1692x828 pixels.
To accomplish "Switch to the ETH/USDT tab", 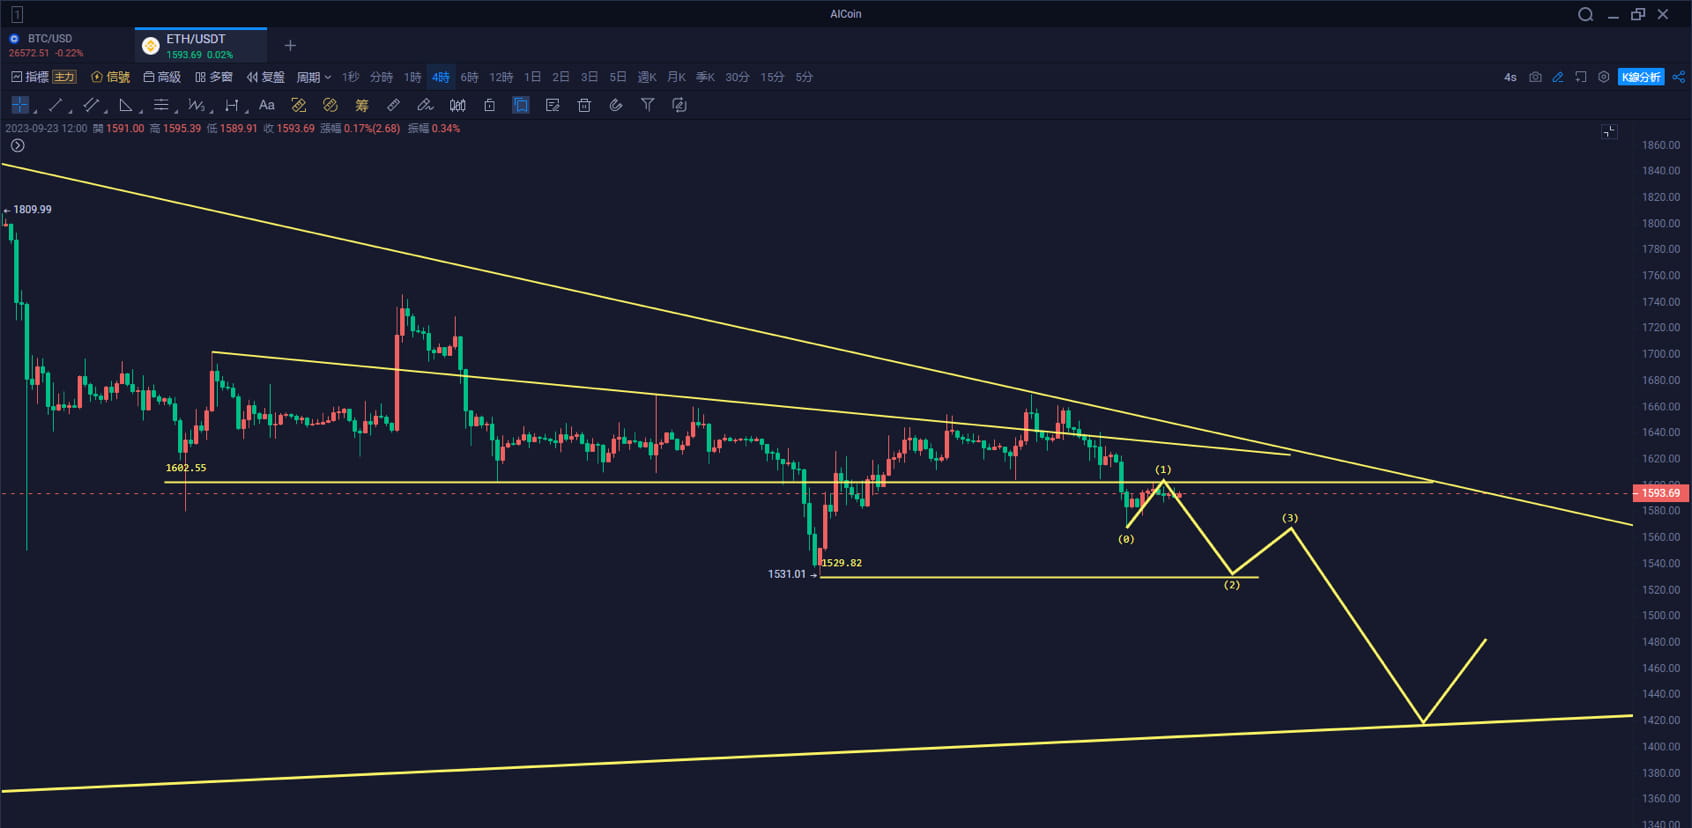I will tap(201, 45).
